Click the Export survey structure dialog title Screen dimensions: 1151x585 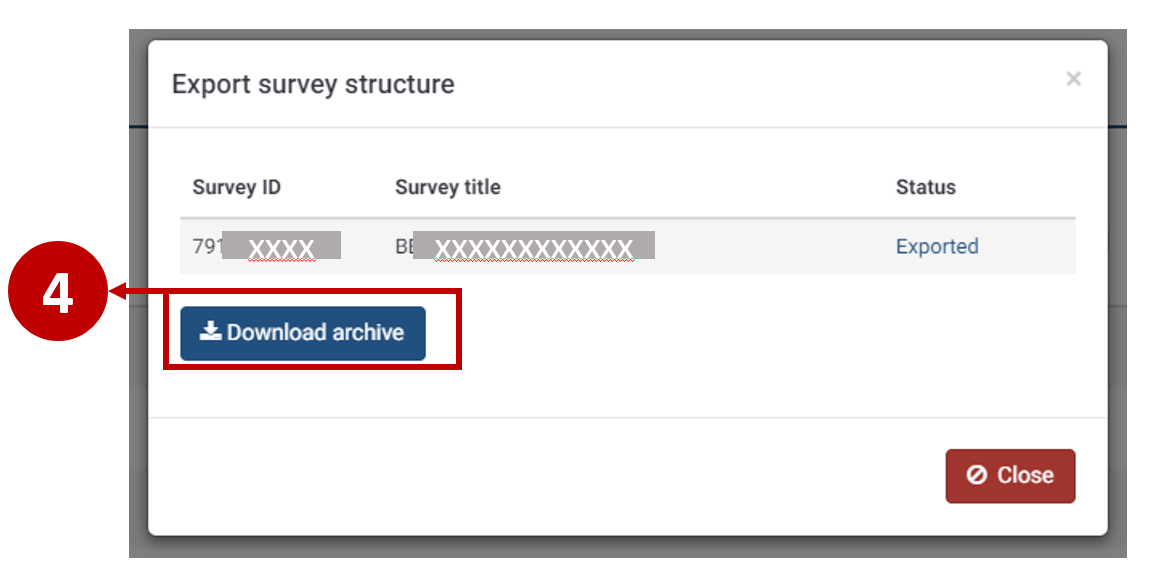(x=312, y=84)
